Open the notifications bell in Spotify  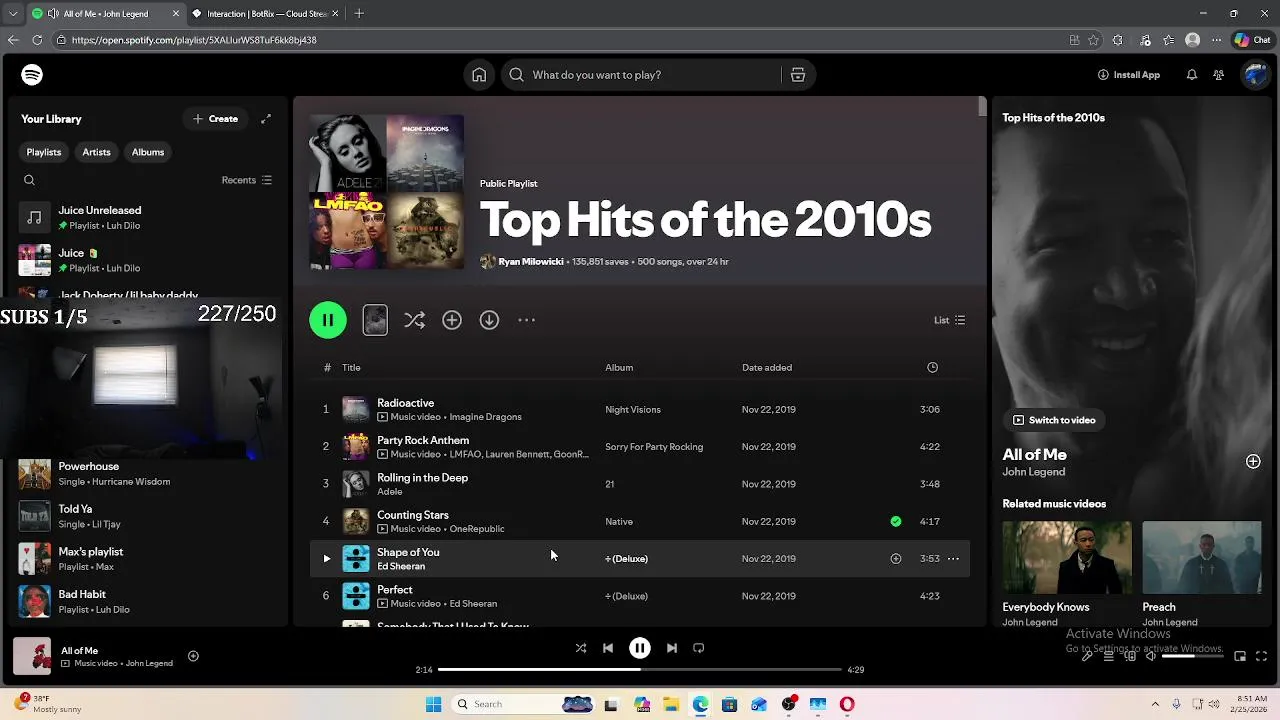point(1191,75)
